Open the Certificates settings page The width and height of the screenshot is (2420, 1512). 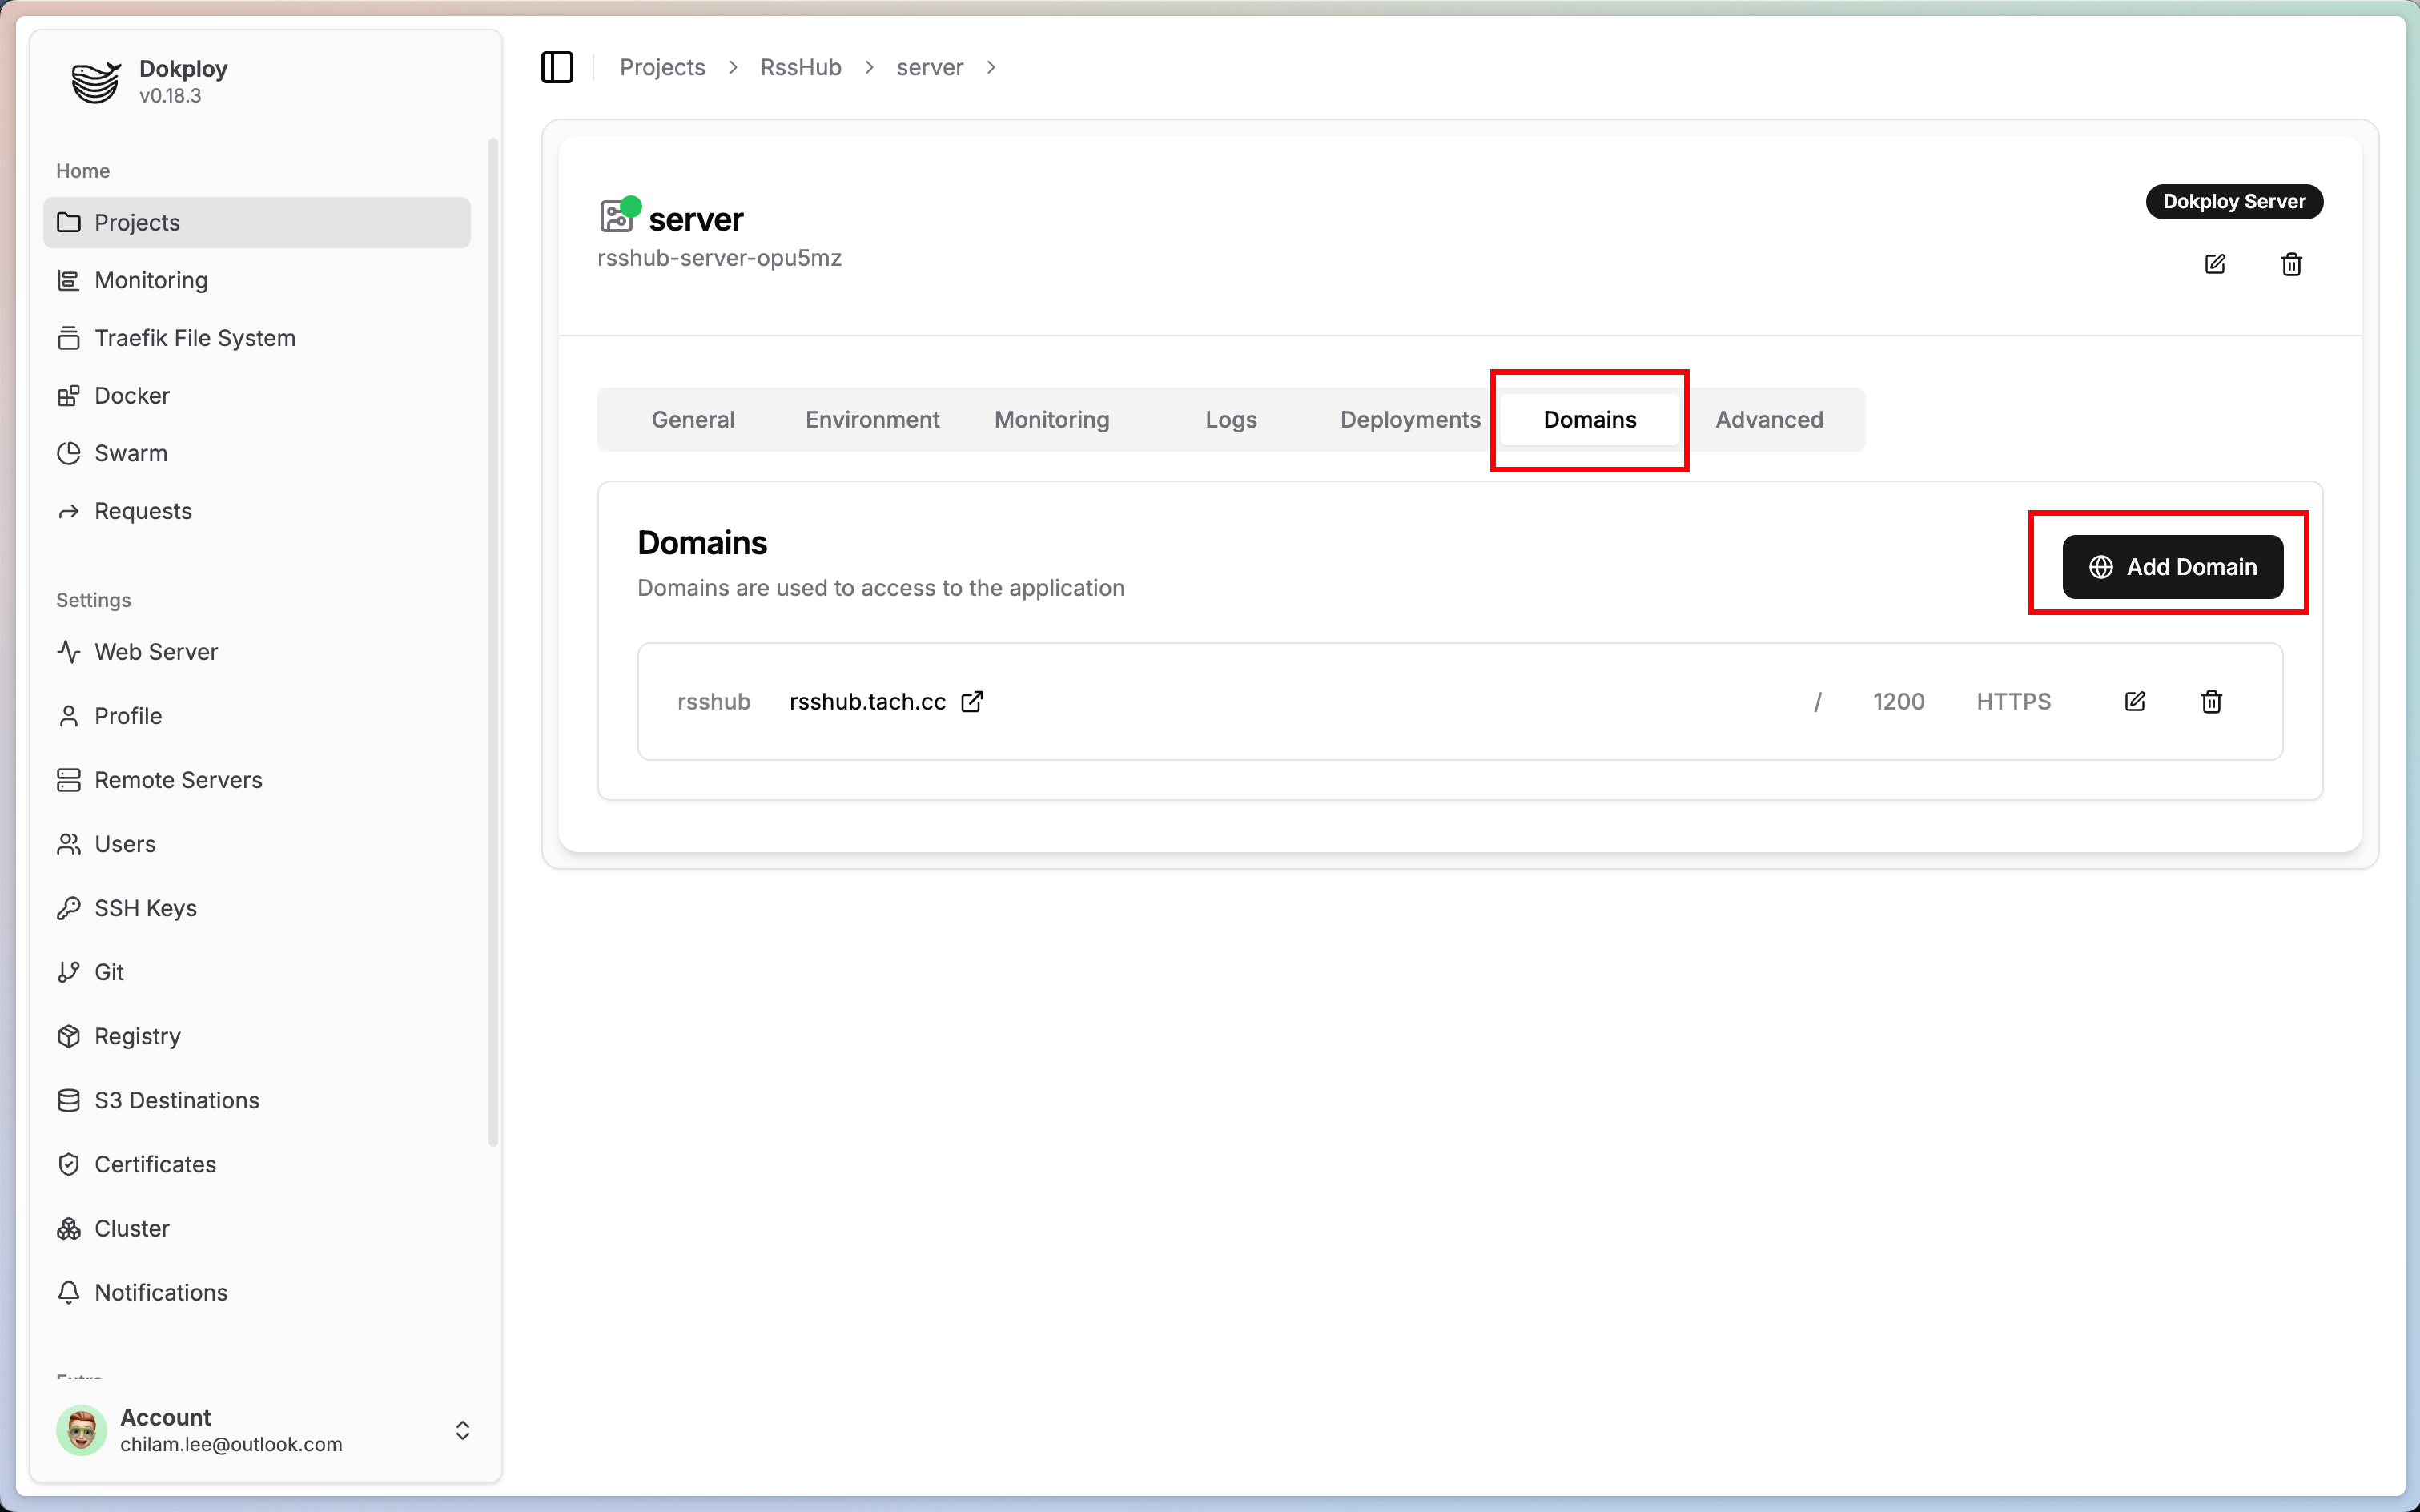(x=155, y=1164)
